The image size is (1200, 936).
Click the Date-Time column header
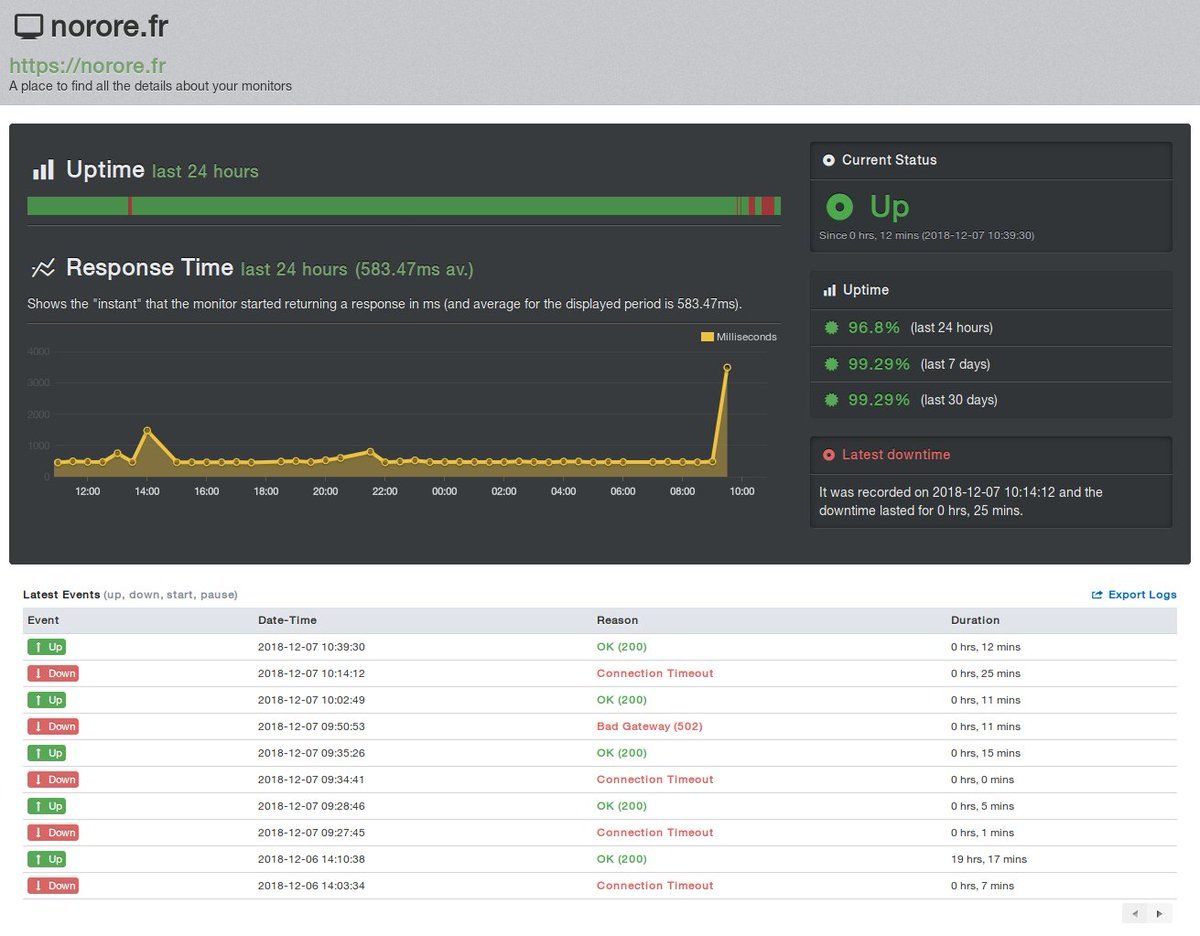(x=287, y=620)
